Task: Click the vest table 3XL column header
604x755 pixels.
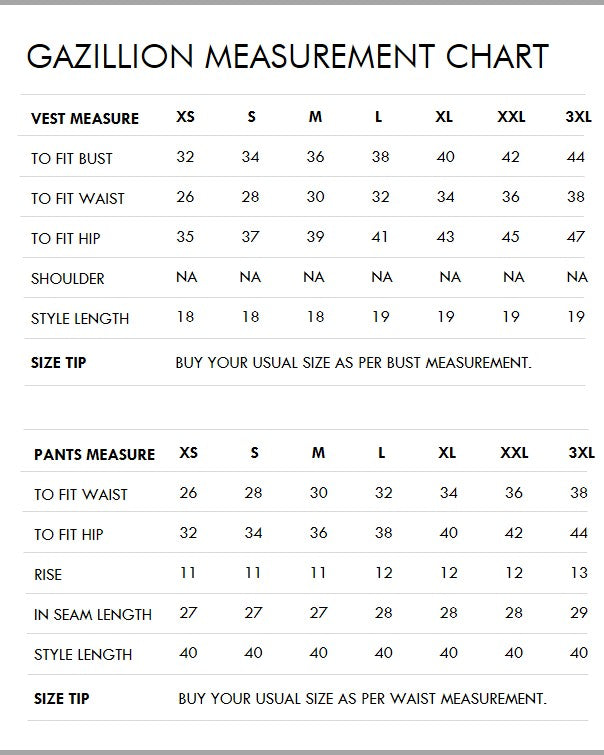Action: click(x=579, y=117)
